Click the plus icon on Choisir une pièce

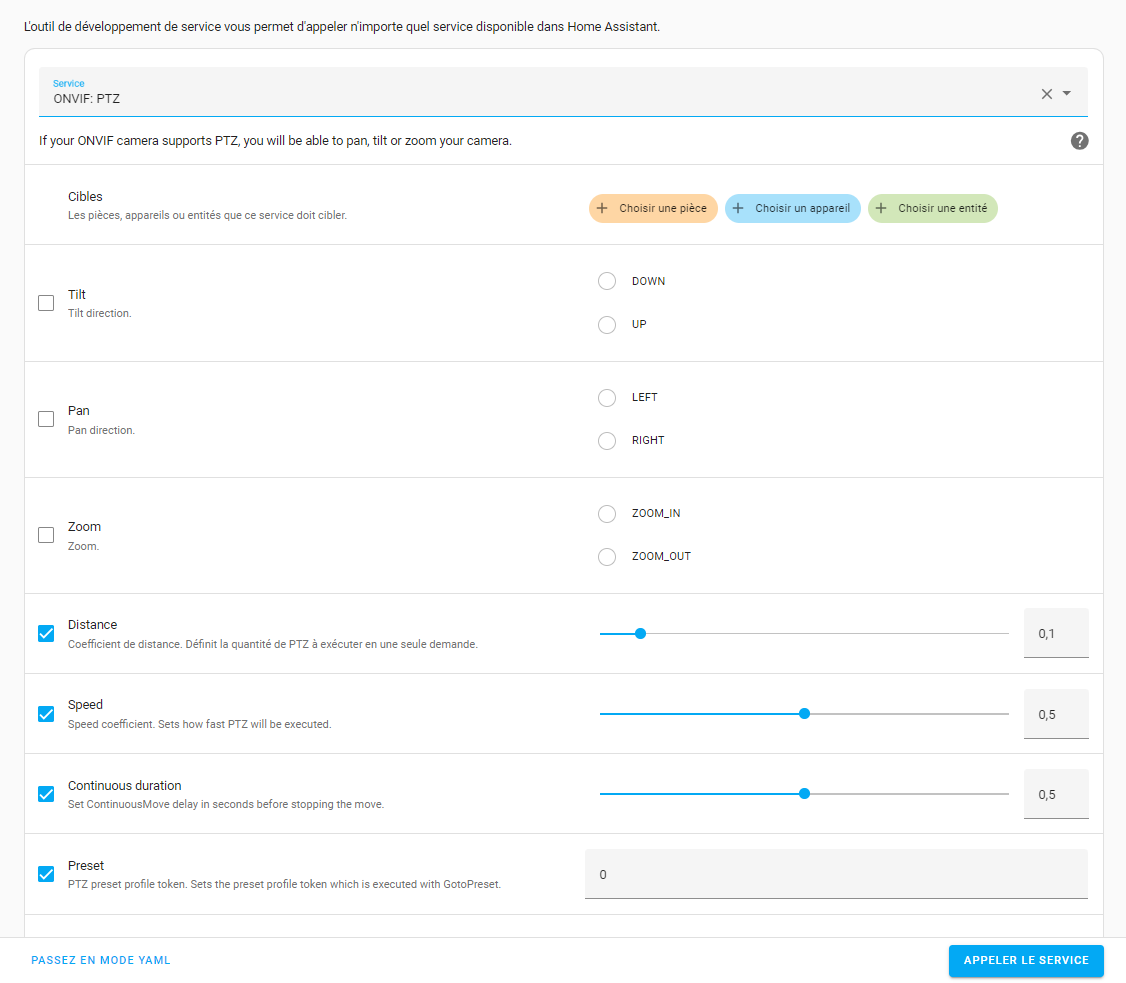click(602, 208)
